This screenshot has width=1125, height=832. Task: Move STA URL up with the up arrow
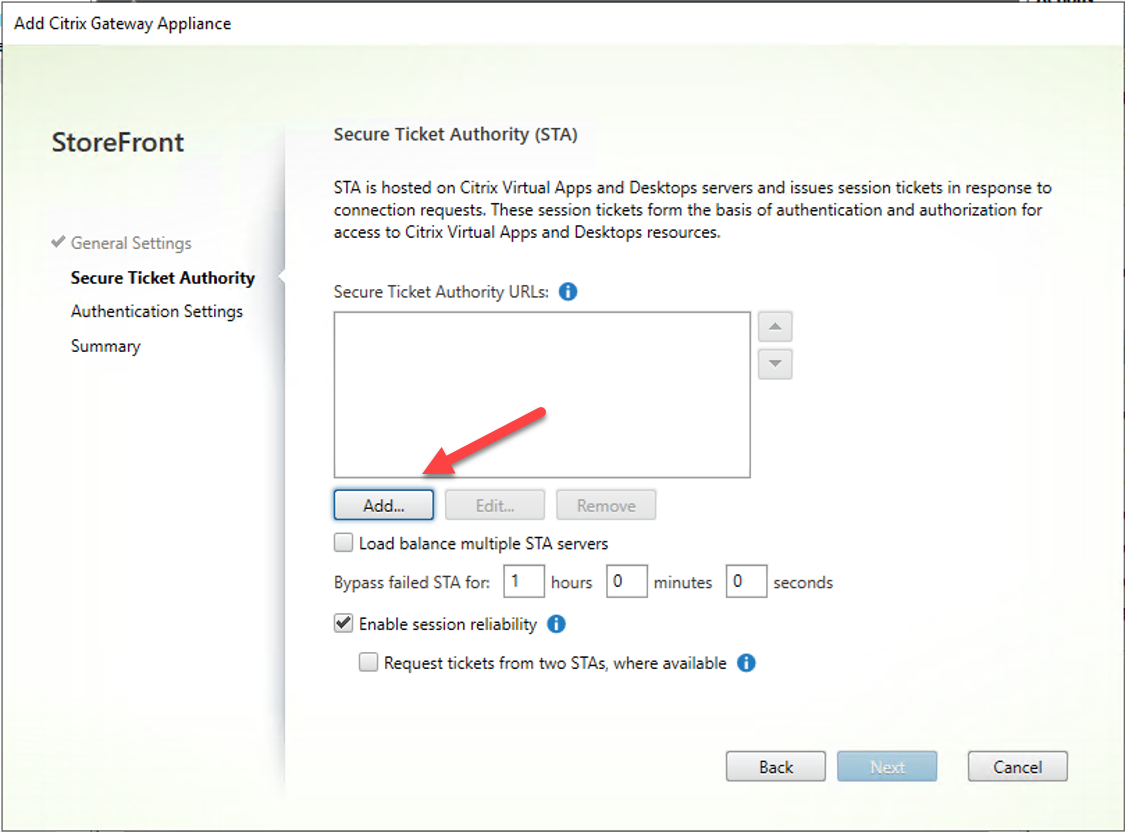(x=775, y=327)
